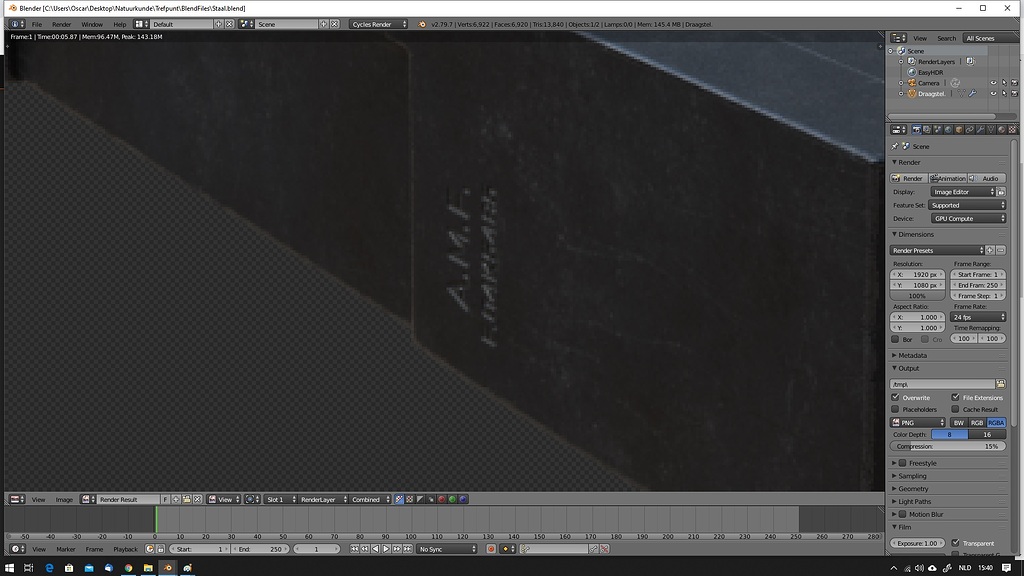Open the Texture properties tab icon
1024x576 pixels.
[x=1012, y=129]
